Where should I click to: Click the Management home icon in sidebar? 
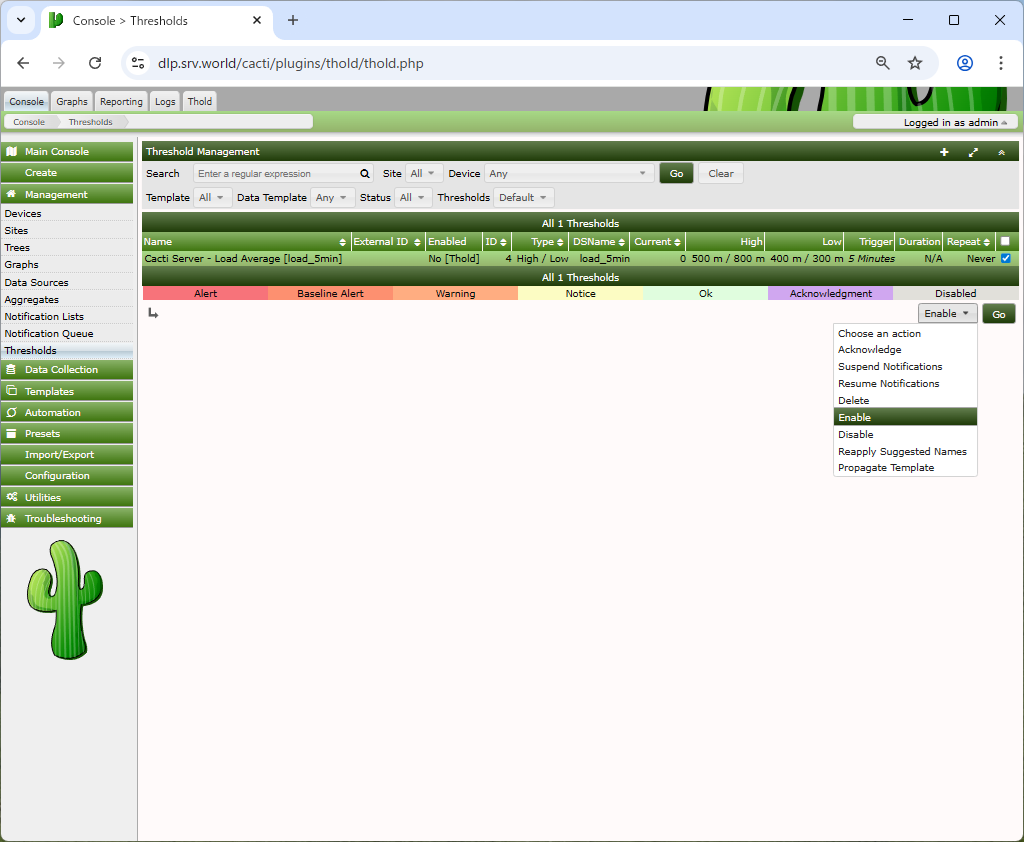pos(12,195)
